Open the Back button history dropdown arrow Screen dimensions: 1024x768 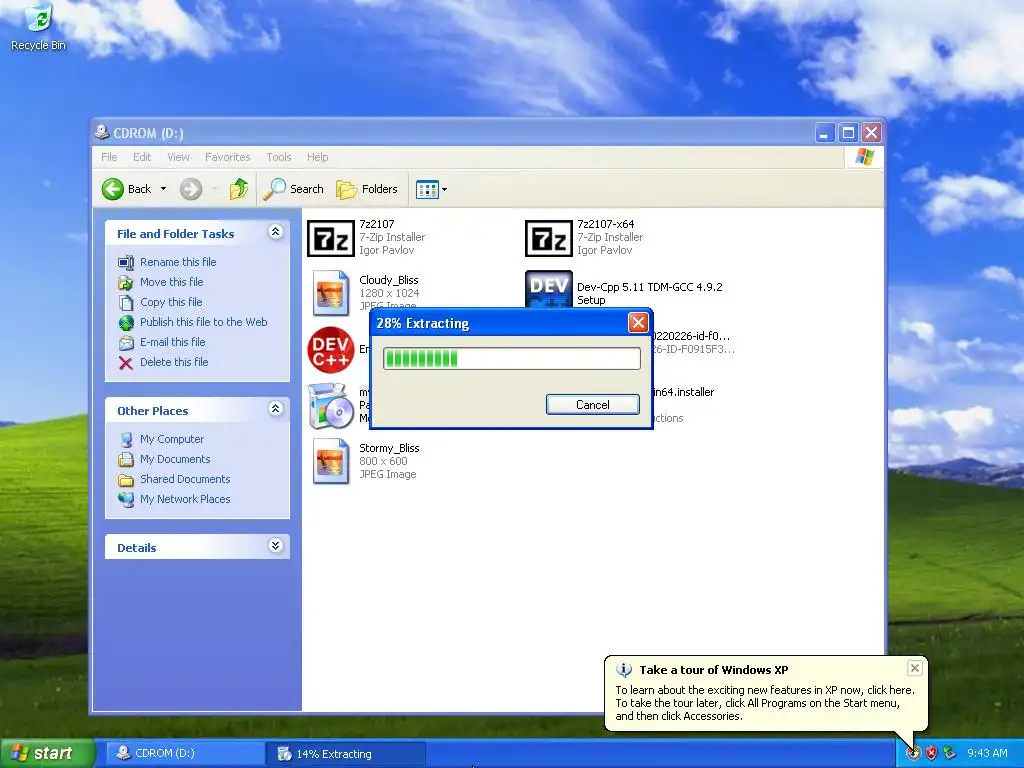(x=163, y=189)
